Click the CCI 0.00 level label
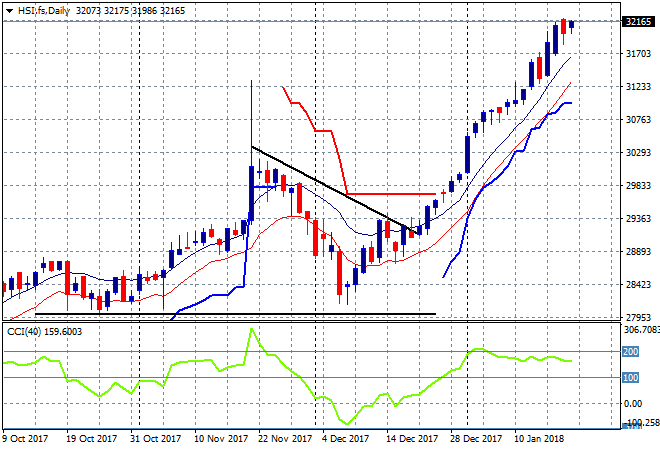 (634, 403)
